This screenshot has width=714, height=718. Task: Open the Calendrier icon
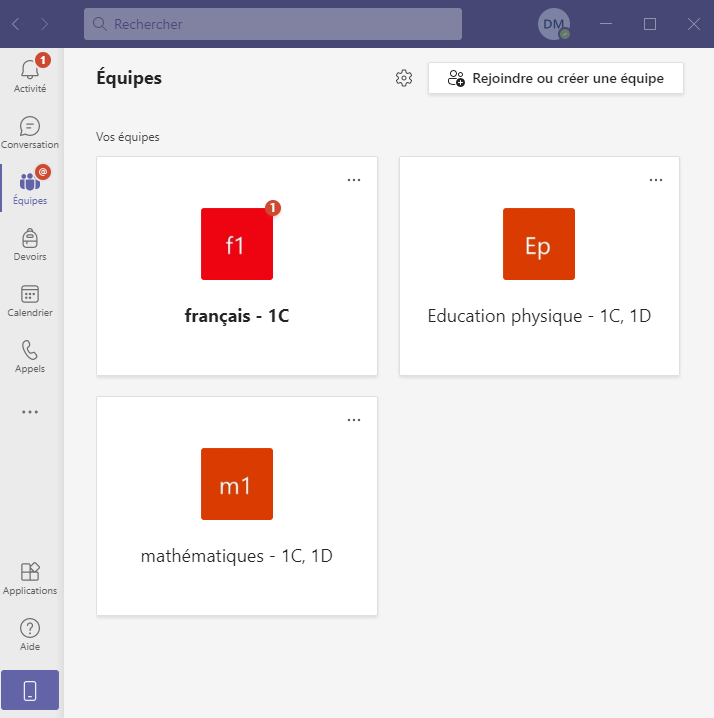(x=30, y=294)
